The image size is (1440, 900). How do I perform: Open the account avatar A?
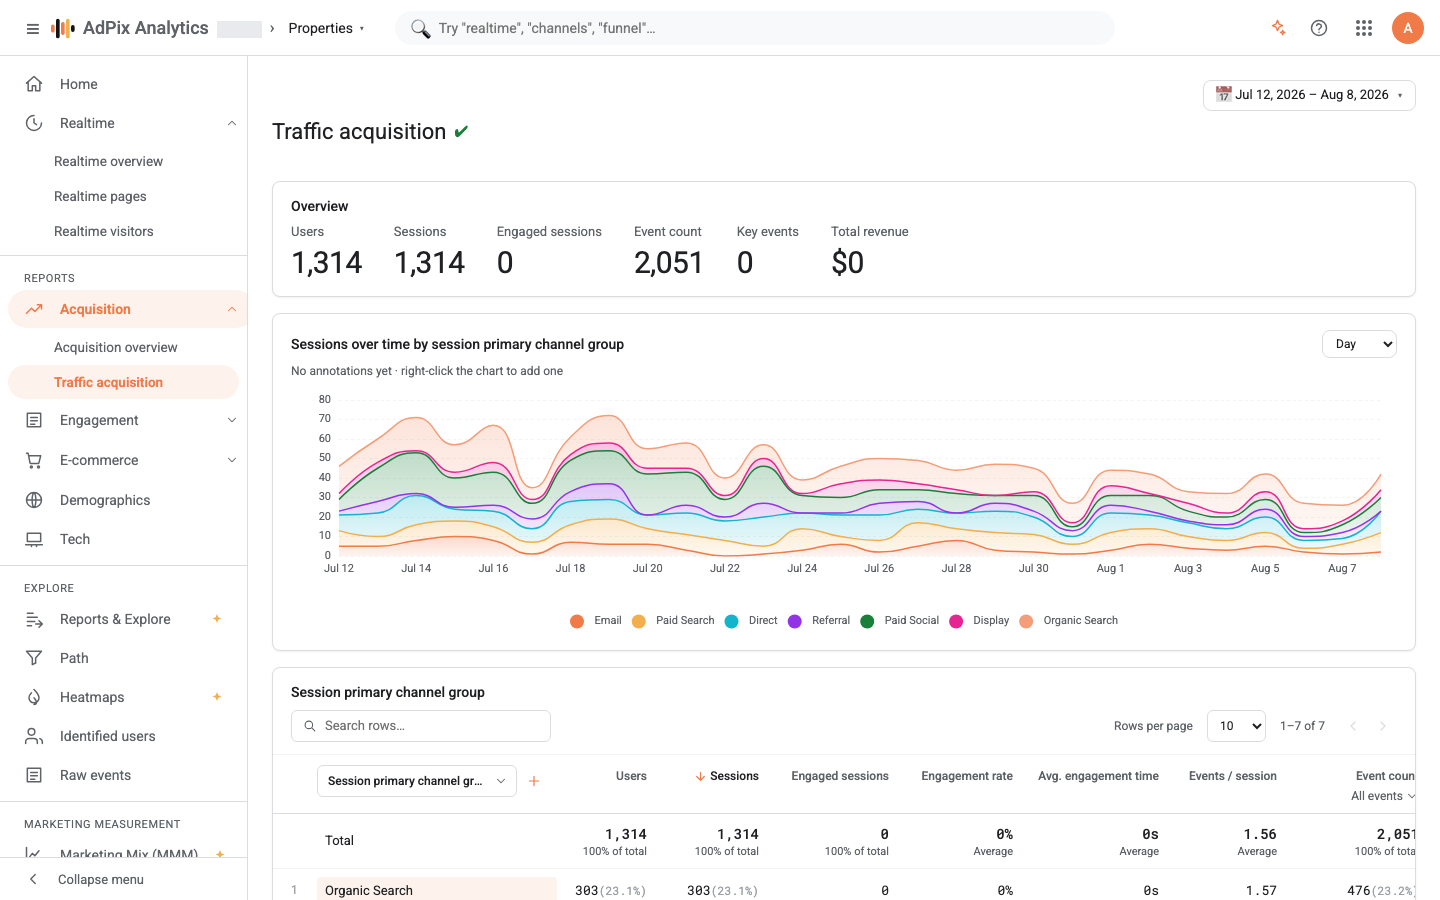point(1408,28)
